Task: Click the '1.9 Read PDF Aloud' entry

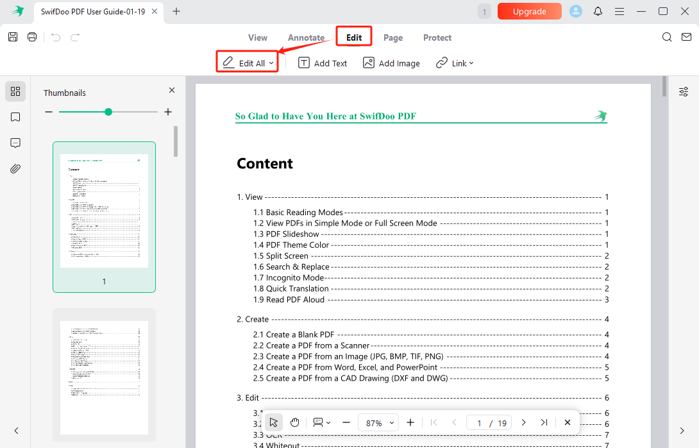Action: (x=289, y=300)
